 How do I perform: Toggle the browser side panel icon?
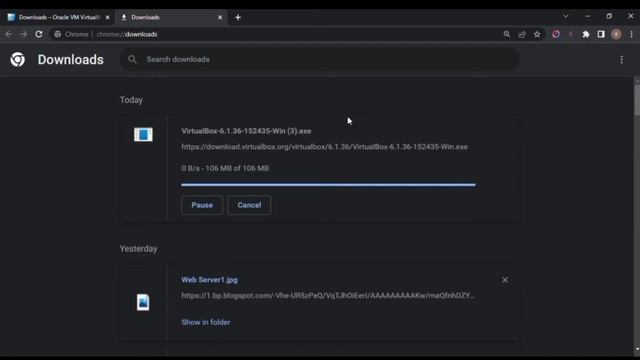(601, 34)
